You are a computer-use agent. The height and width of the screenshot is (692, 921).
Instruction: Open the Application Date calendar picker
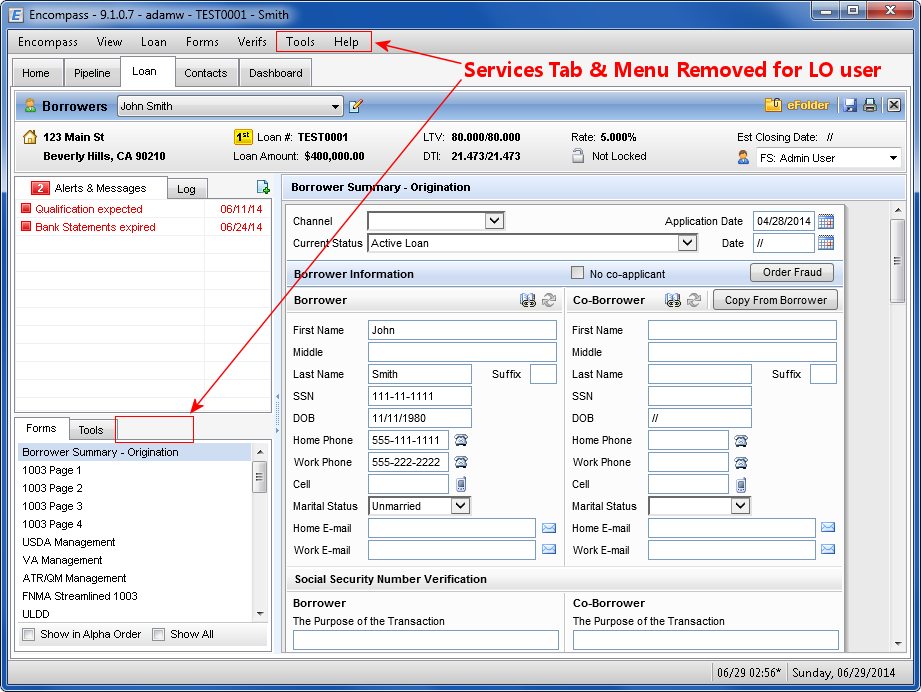[826, 221]
